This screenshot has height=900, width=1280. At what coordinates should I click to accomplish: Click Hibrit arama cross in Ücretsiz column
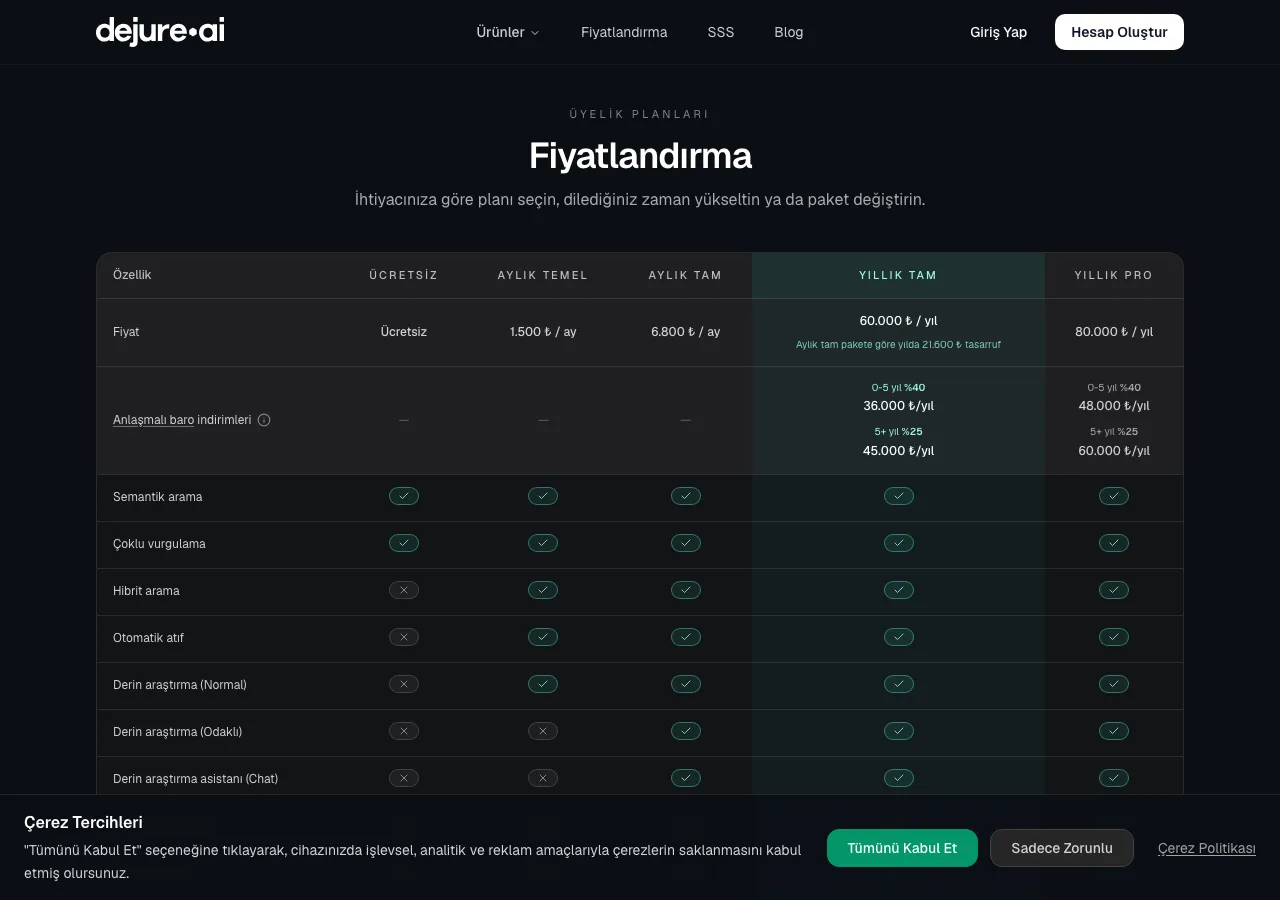click(x=404, y=590)
